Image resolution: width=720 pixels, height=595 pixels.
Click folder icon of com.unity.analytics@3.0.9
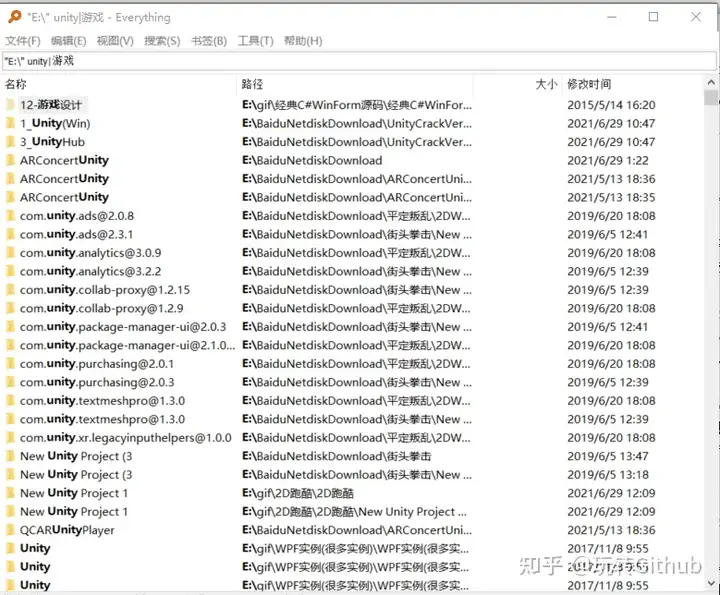pyautogui.click(x=11, y=253)
